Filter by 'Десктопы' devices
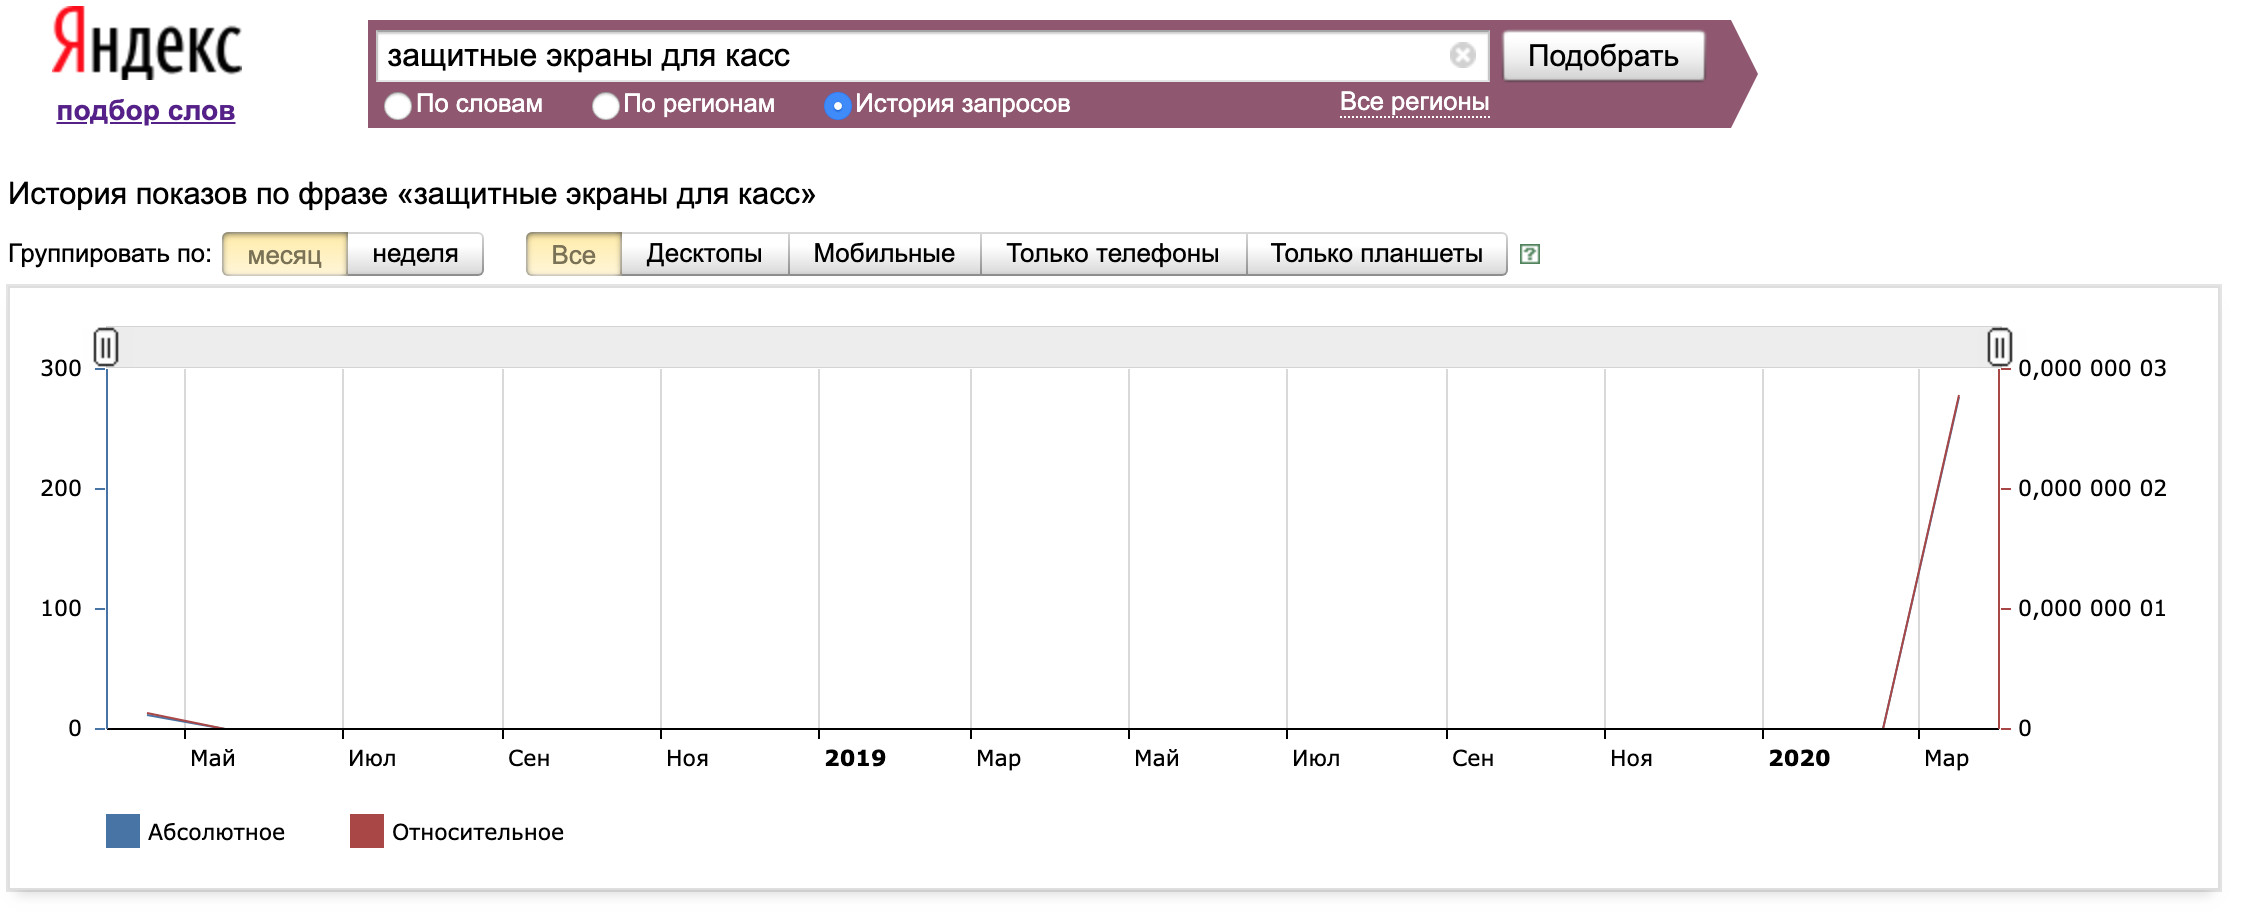Viewport: 2242px width, 918px height. coord(704,254)
